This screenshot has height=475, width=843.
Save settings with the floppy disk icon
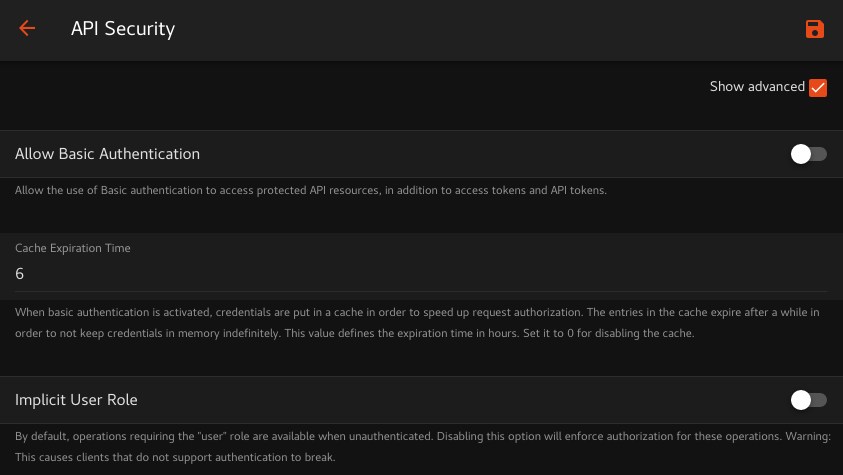tap(815, 29)
